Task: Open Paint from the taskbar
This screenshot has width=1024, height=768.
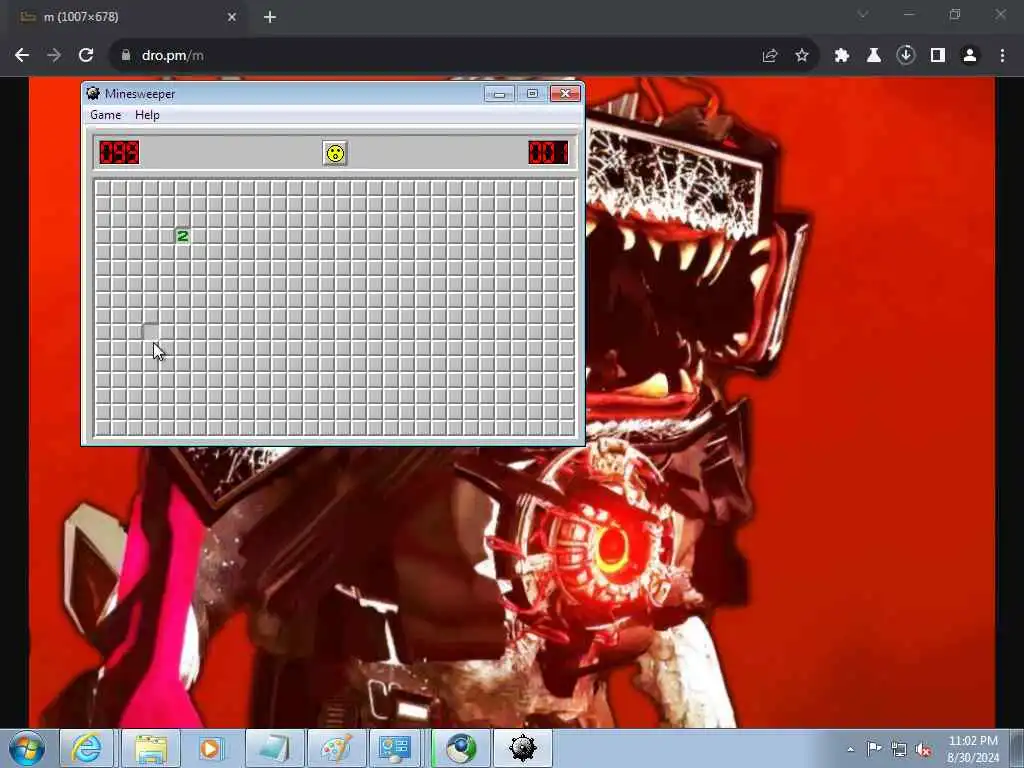Action: pos(337,748)
